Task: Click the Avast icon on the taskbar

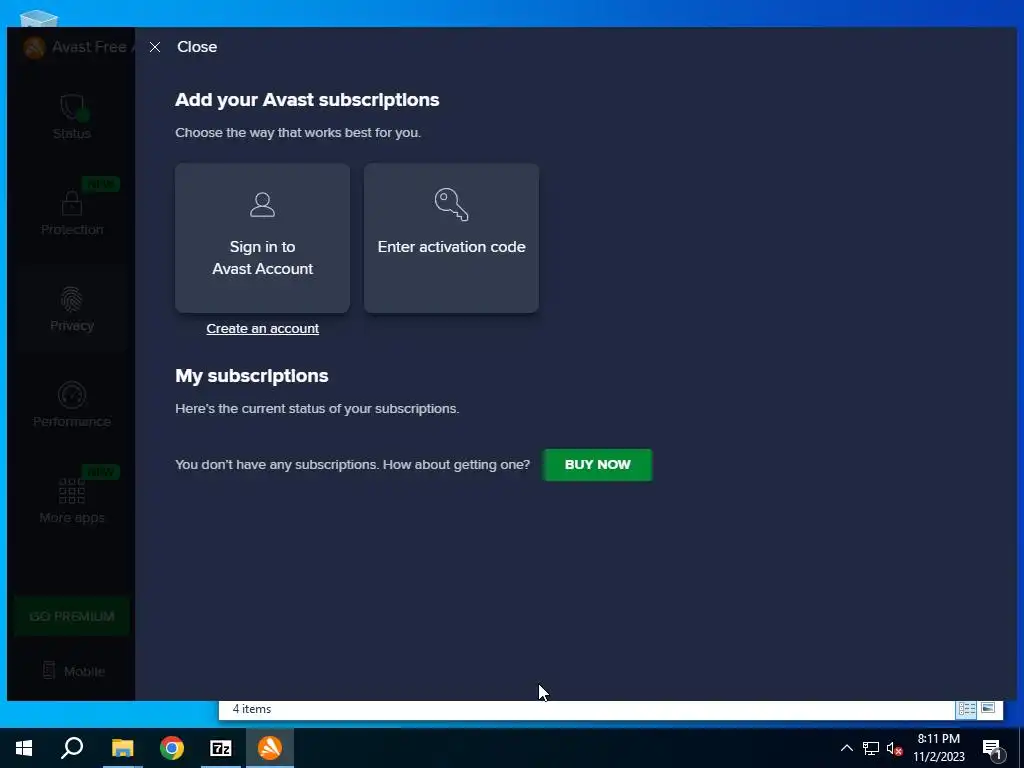Action: pos(270,748)
